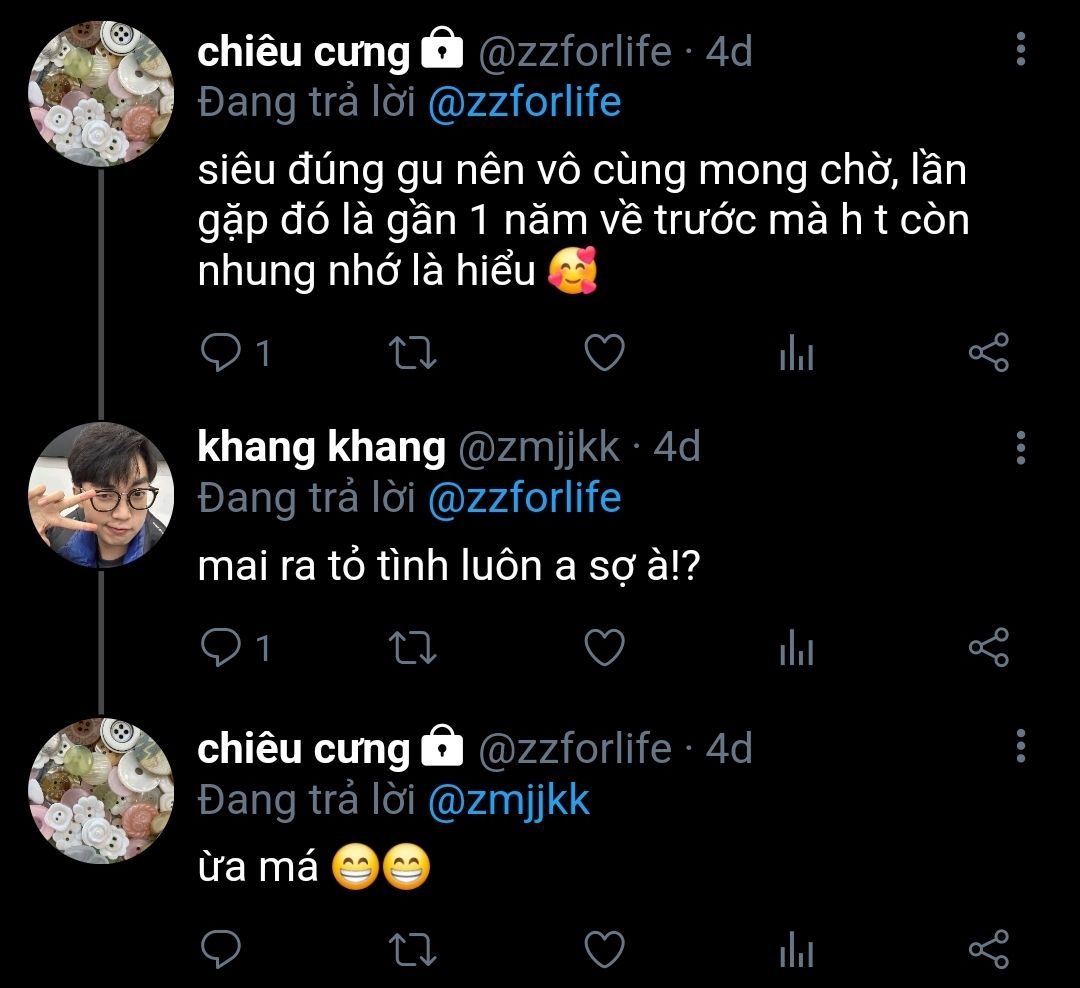1080x988 pixels.
Task: Open more options on last tweet
Action: (x=1021, y=746)
